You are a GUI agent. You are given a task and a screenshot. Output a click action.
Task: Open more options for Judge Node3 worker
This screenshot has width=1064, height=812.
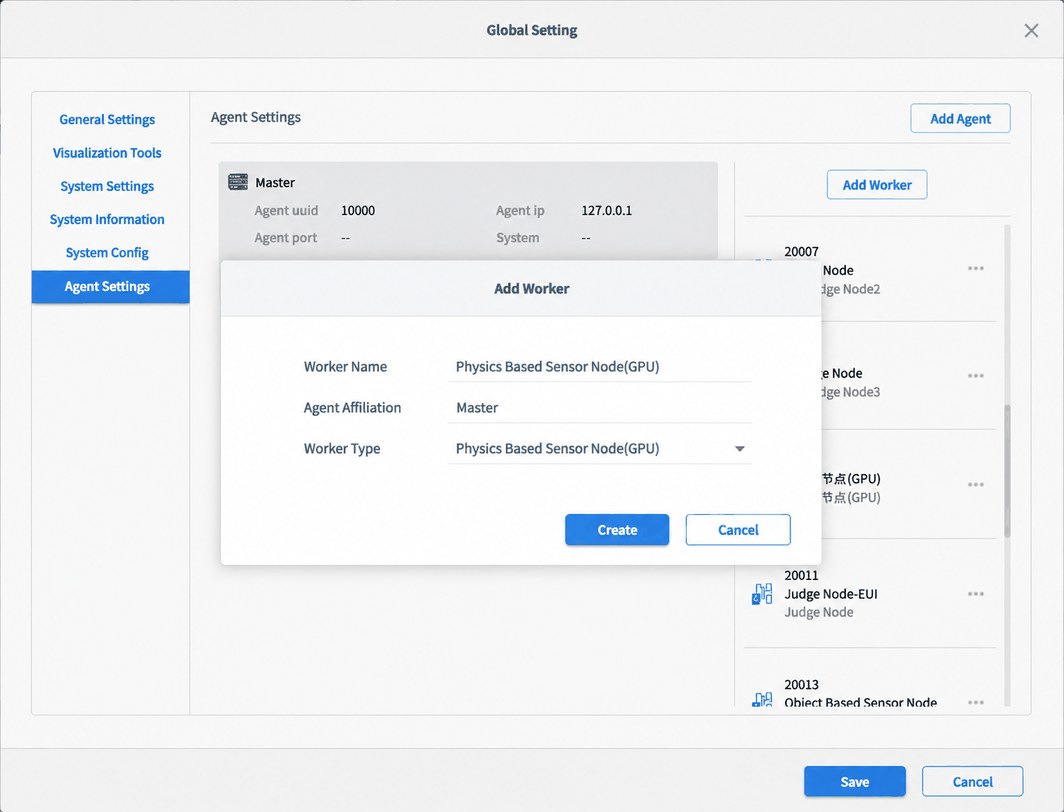pos(976,376)
